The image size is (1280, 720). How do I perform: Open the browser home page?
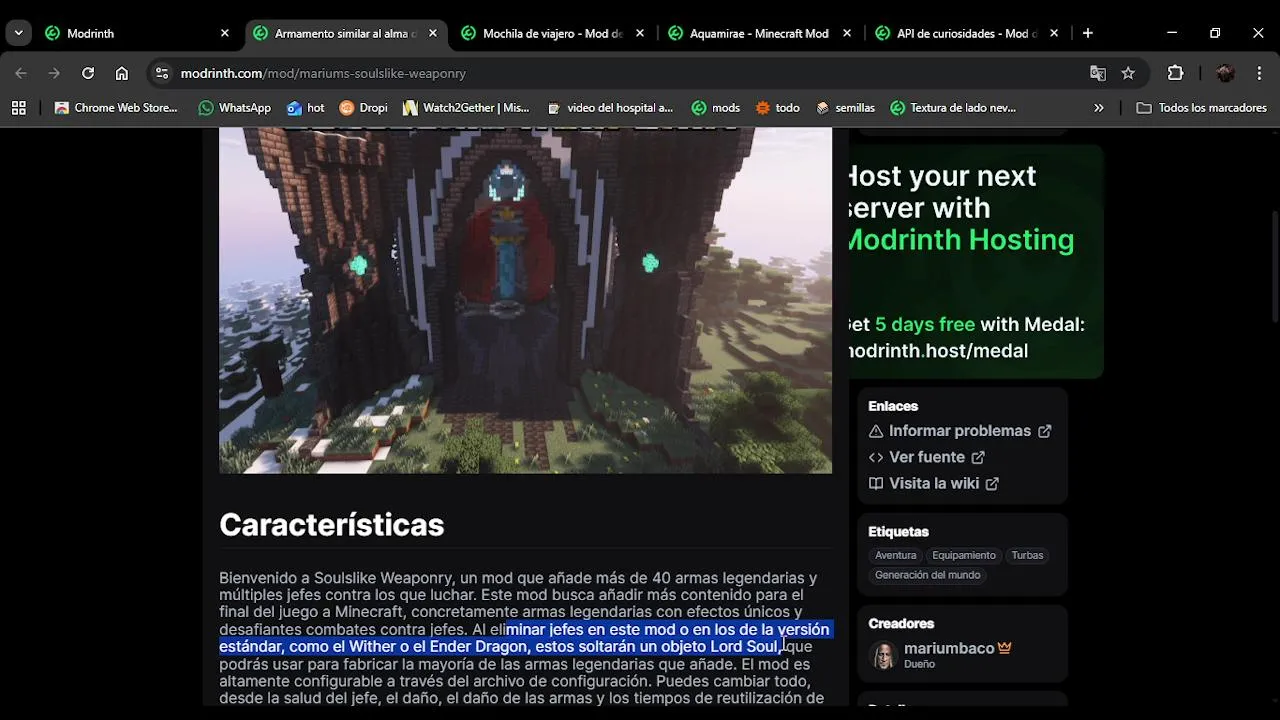(x=122, y=73)
